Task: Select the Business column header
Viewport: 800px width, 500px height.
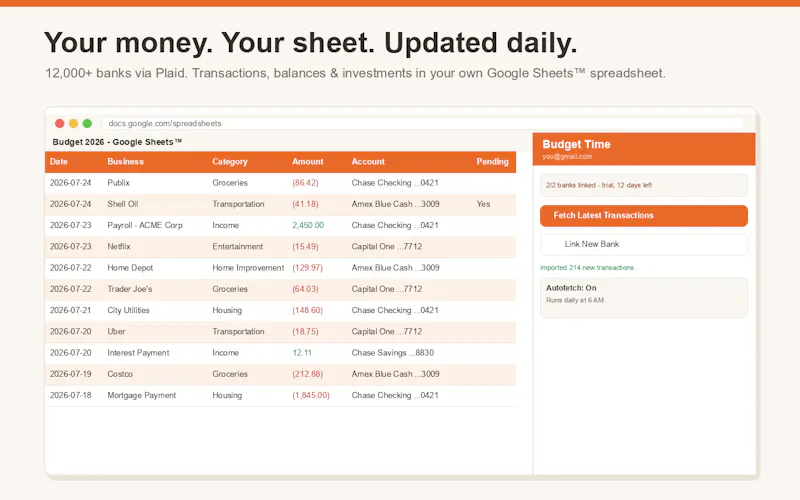Action: pyautogui.click(x=126, y=162)
